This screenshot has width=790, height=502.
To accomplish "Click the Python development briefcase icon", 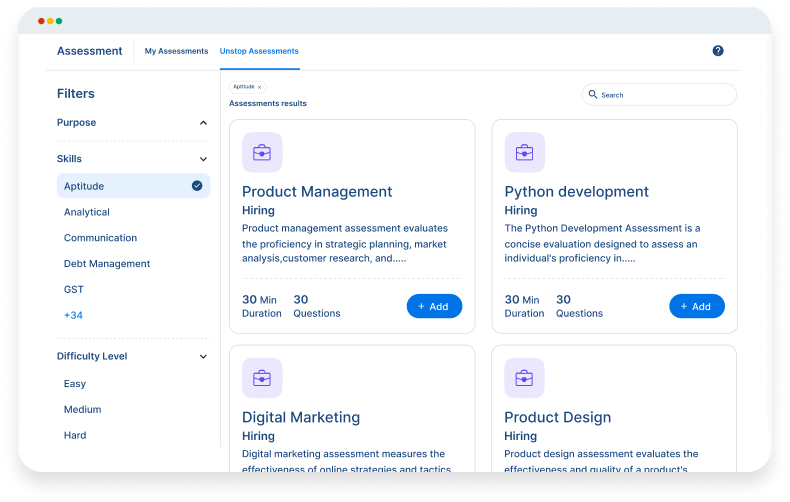I will 524,153.
